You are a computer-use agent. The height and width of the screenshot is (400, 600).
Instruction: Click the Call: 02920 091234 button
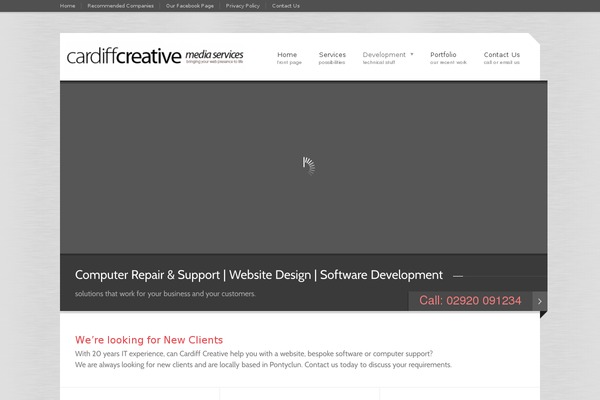tap(470, 301)
